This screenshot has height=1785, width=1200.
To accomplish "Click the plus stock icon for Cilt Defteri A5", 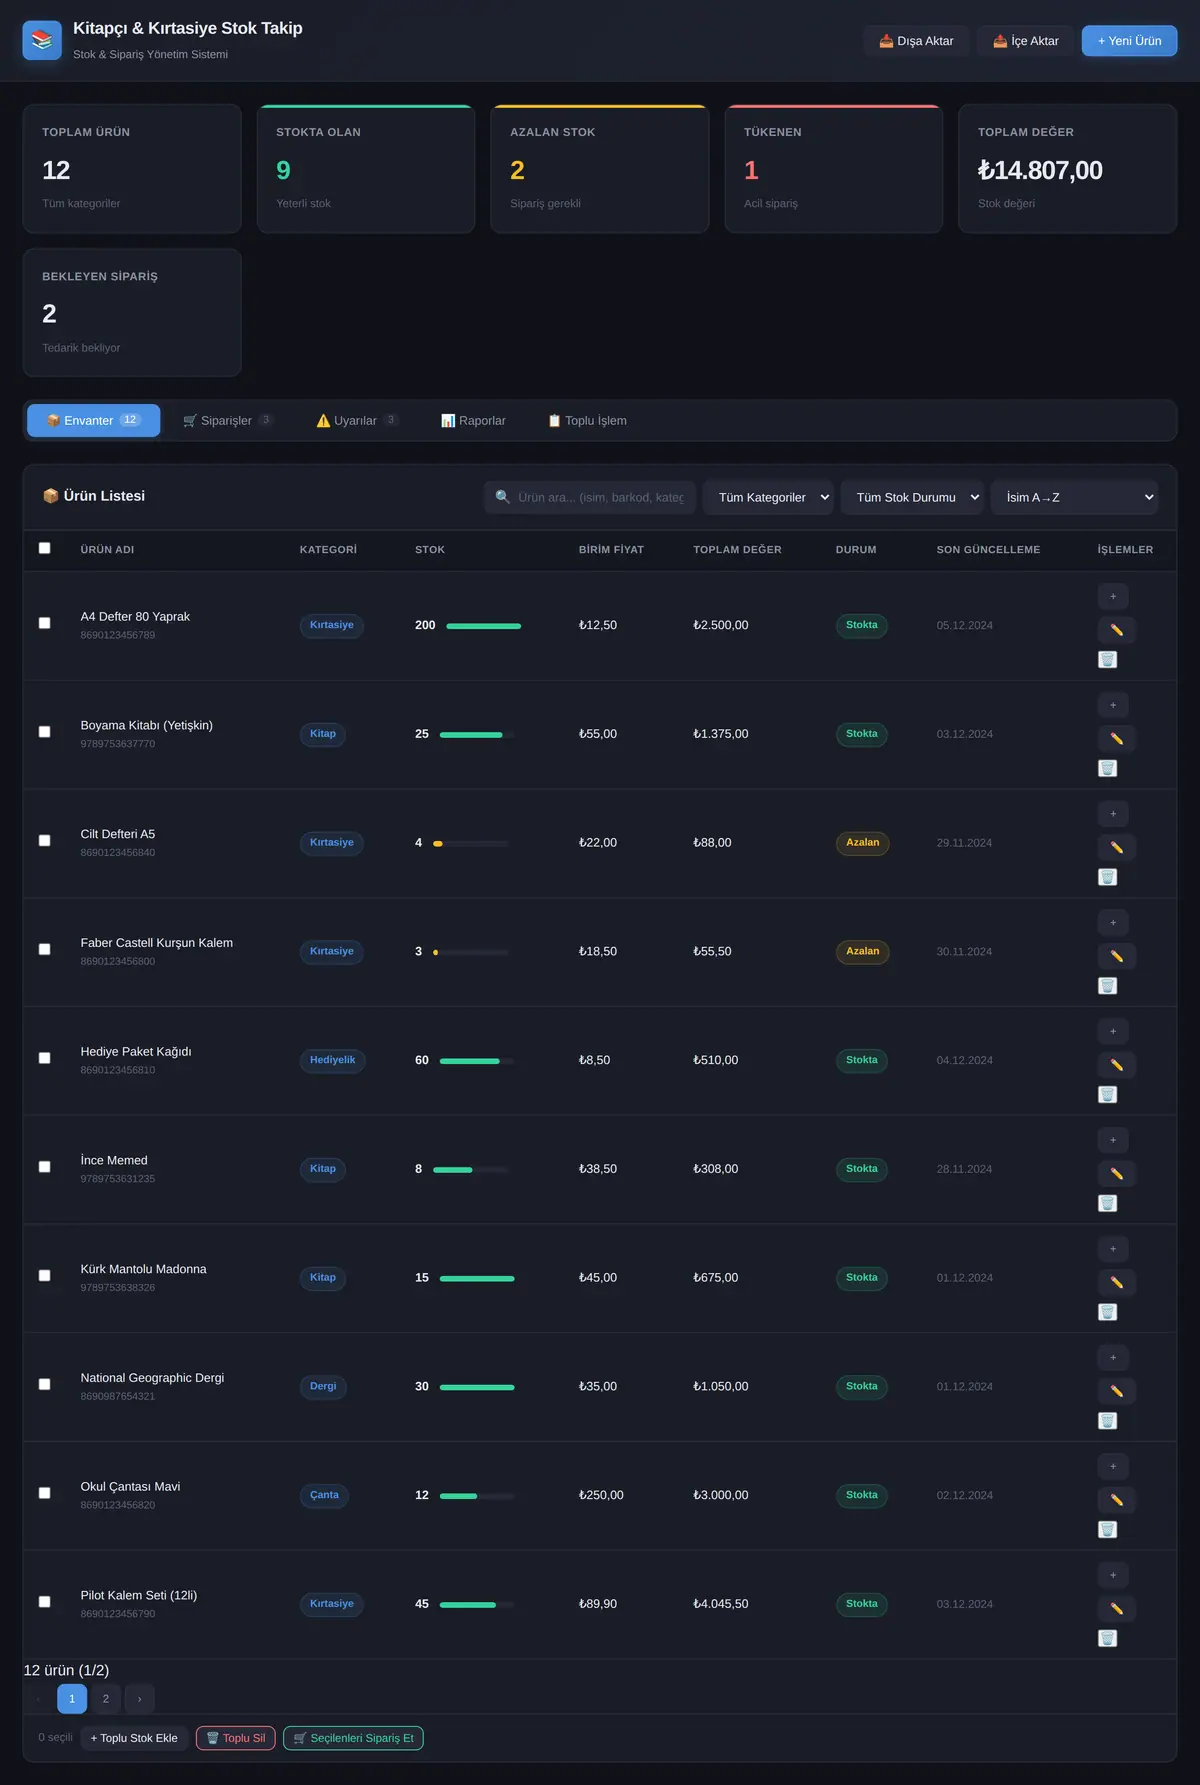I will coord(1113,814).
